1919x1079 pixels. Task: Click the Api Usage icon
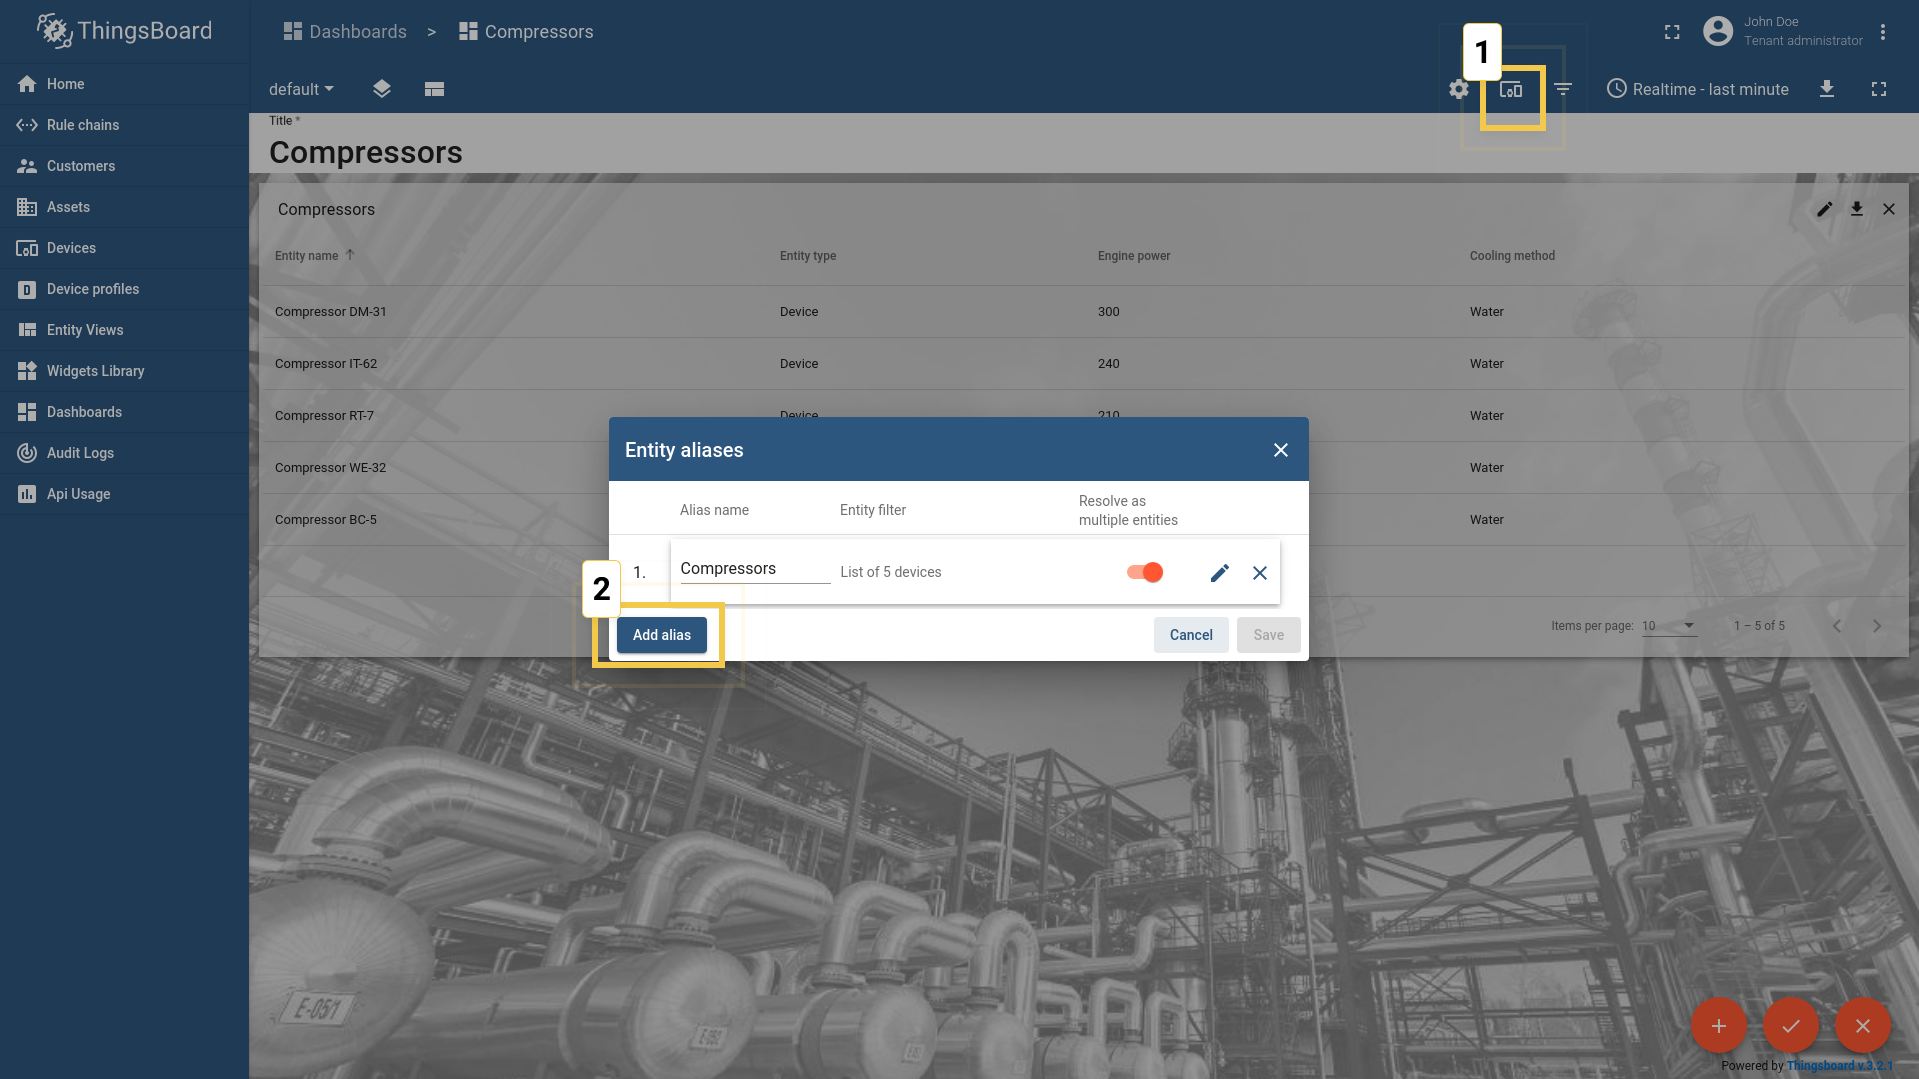(27, 494)
